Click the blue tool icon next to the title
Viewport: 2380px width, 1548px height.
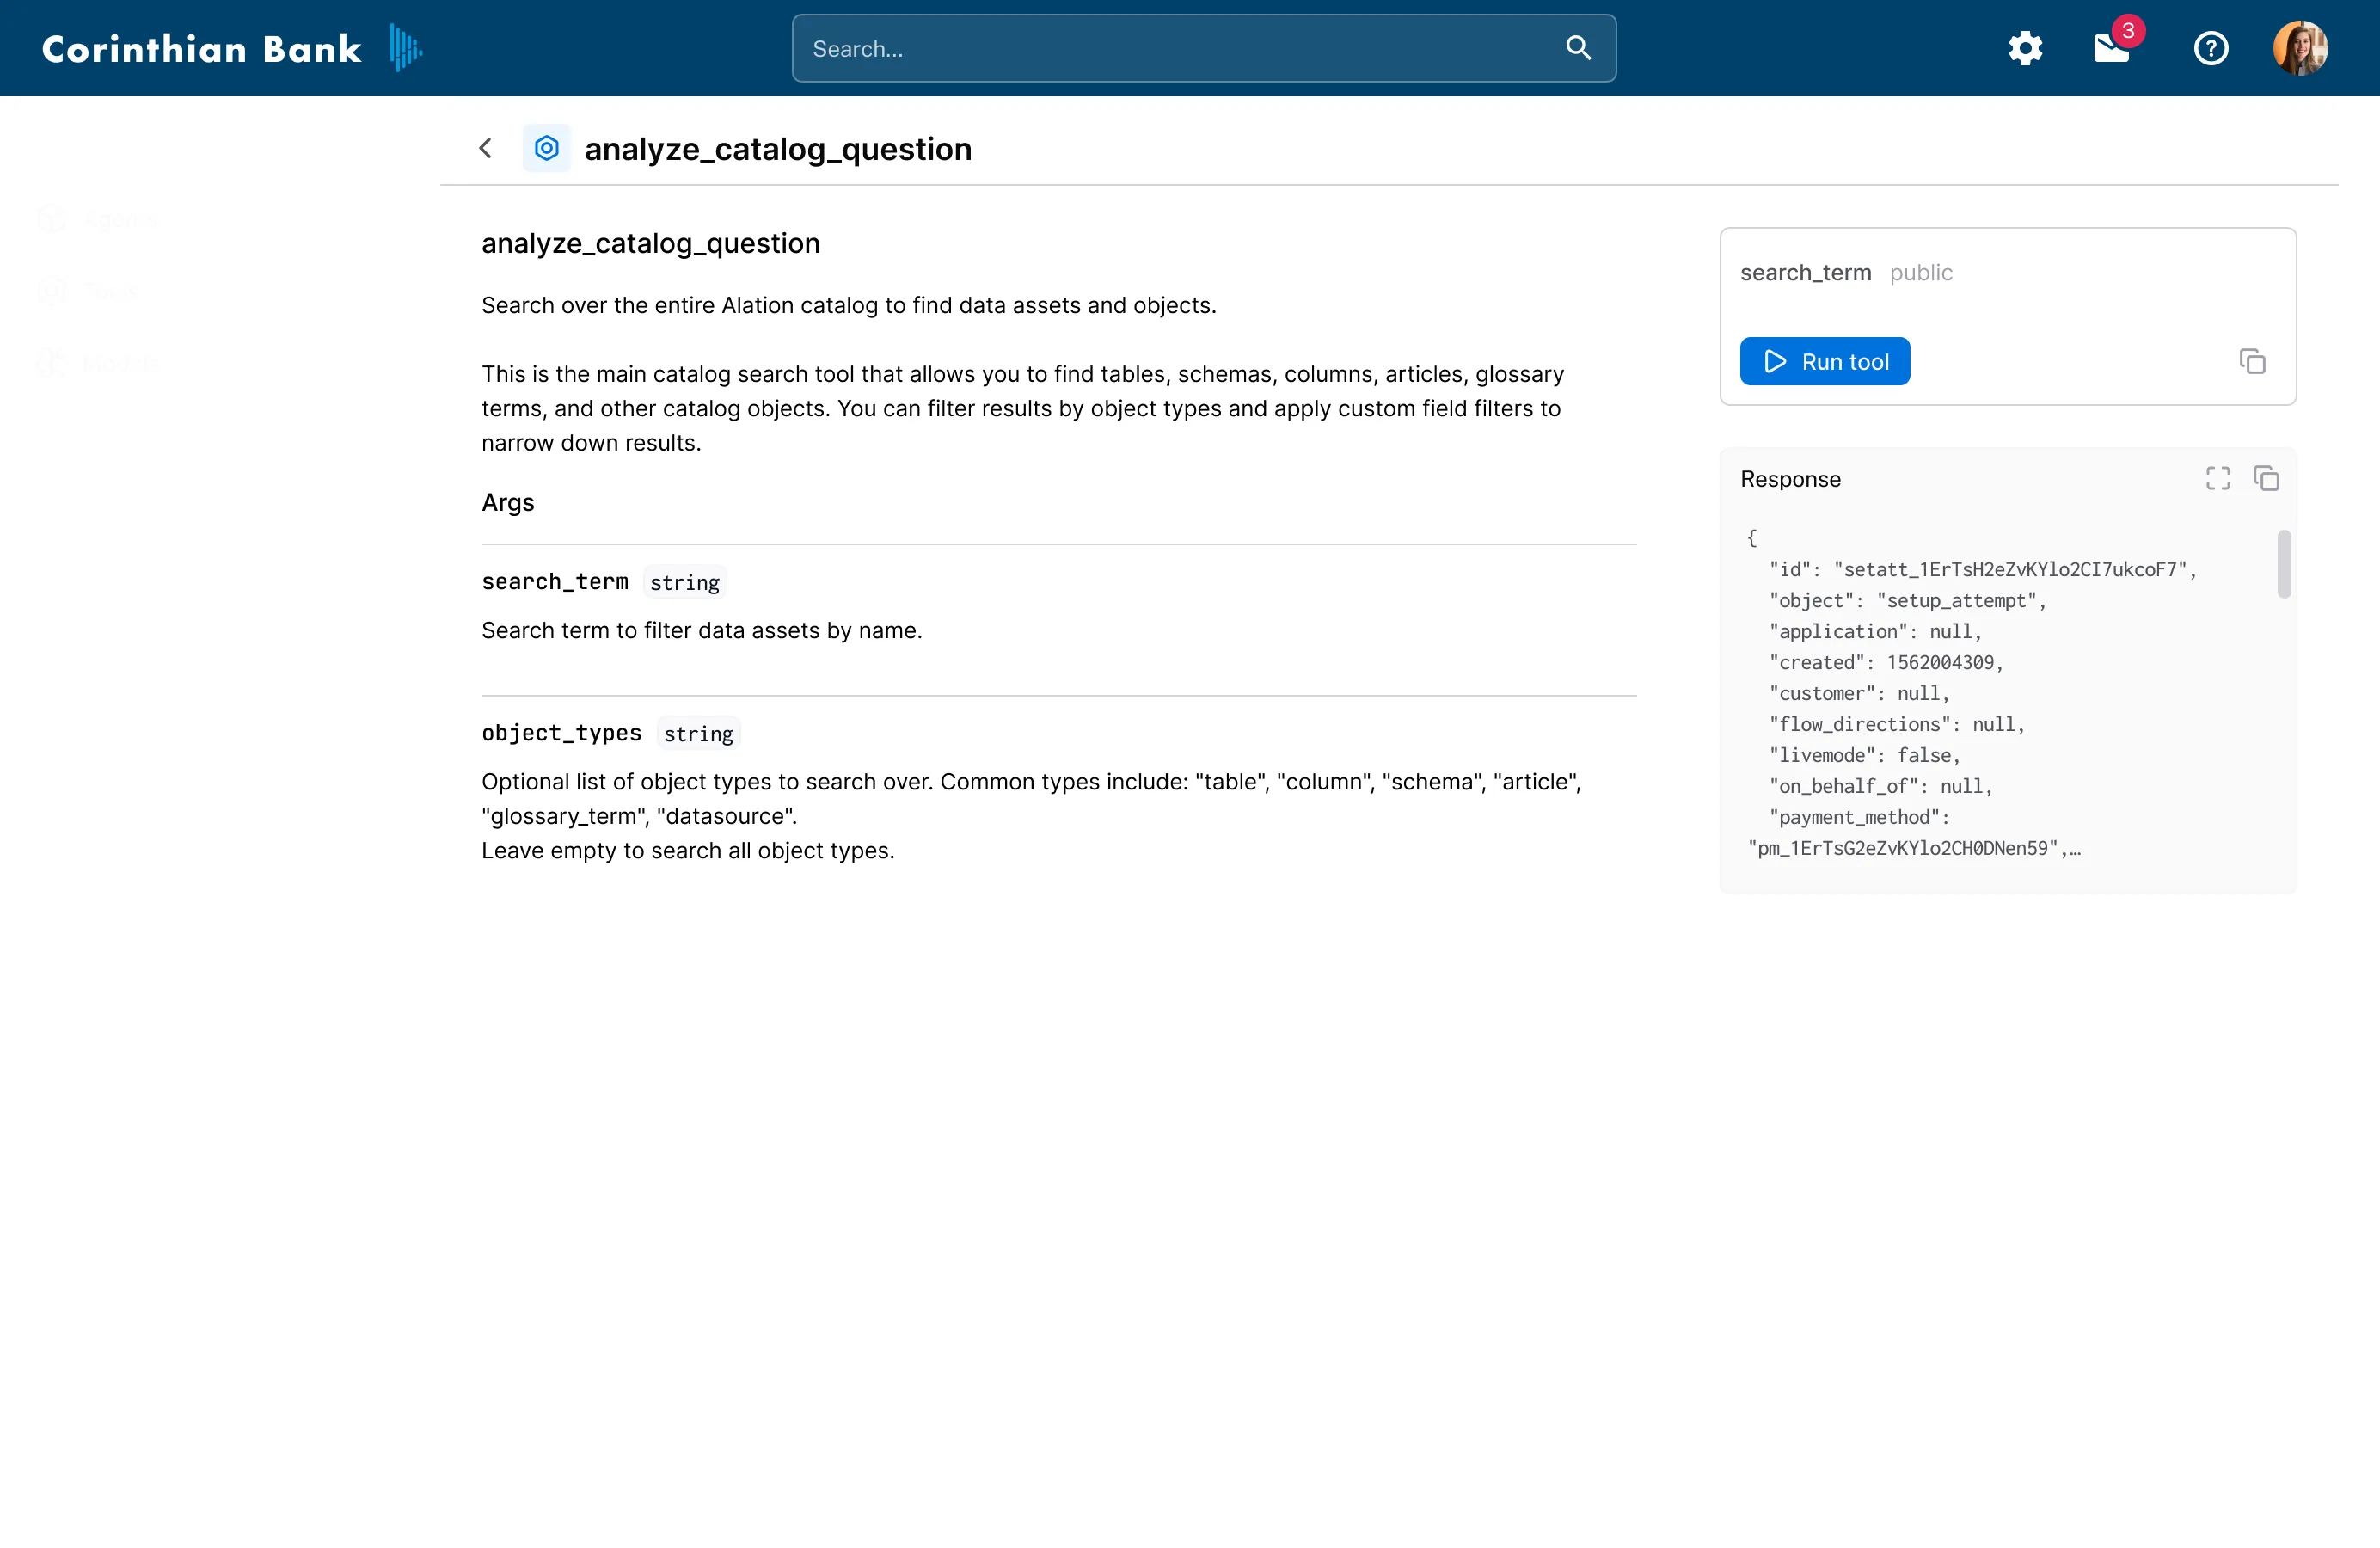tap(547, 147)
